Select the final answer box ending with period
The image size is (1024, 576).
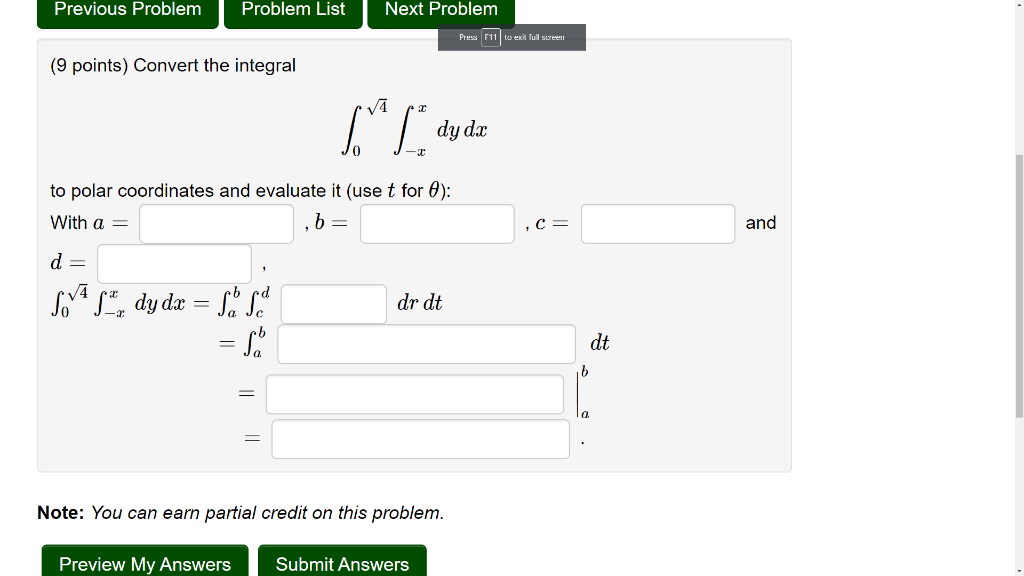point(421,439)
